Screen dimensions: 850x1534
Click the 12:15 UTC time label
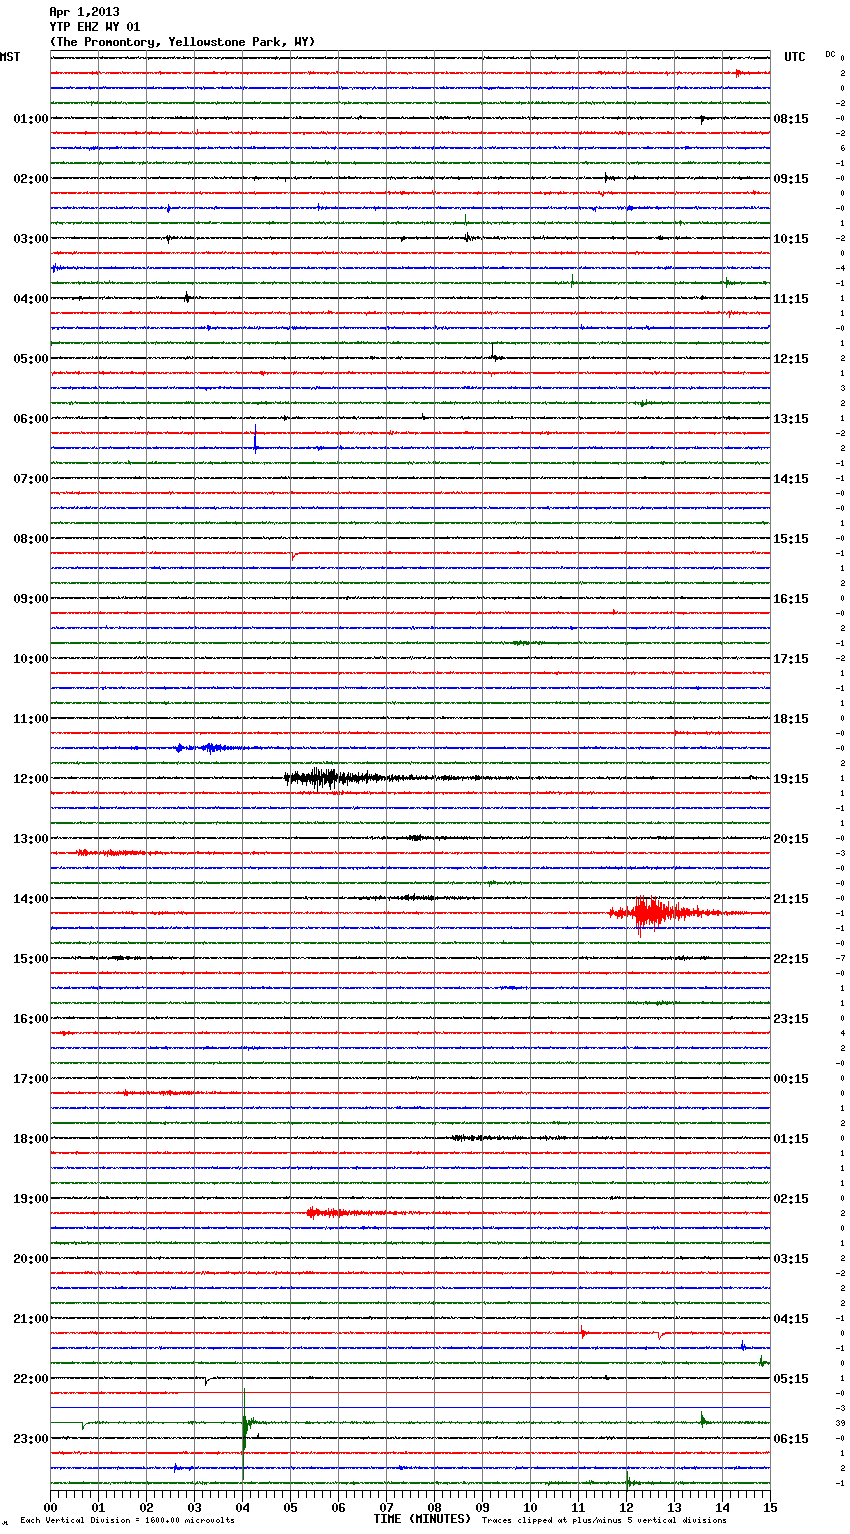pos(791,359)
